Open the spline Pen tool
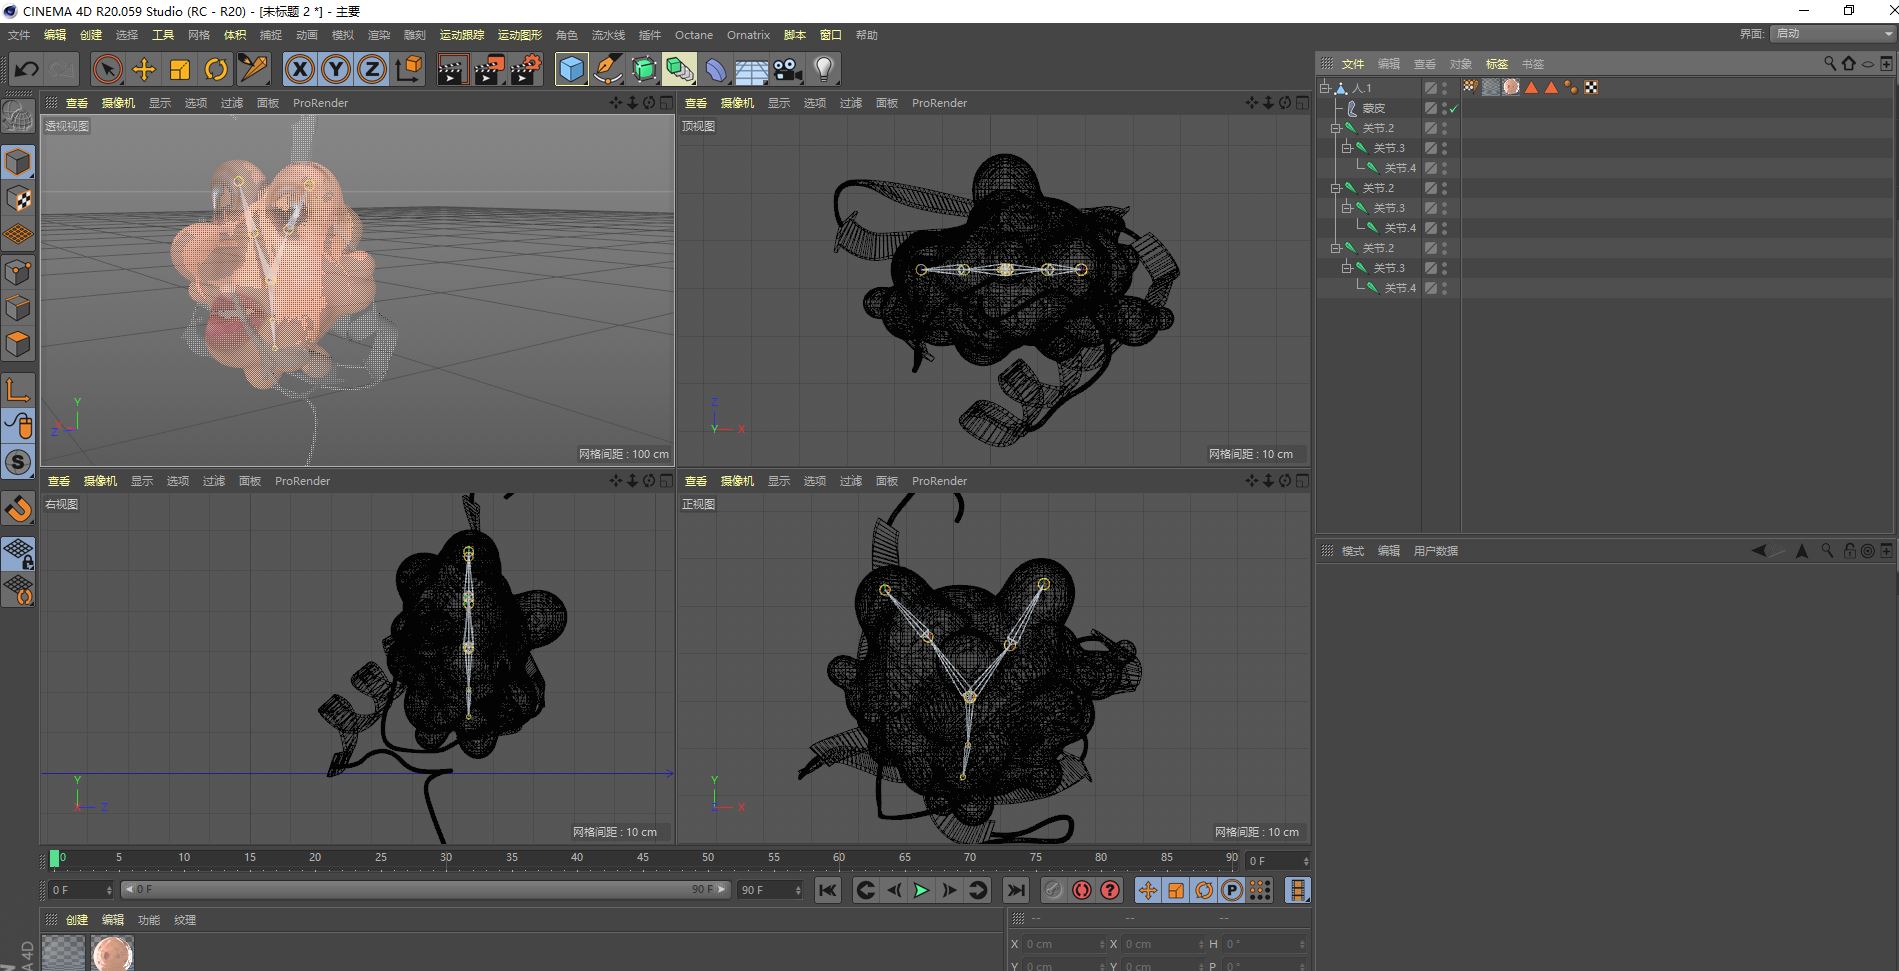1899x971 pixels. [608, 69]
